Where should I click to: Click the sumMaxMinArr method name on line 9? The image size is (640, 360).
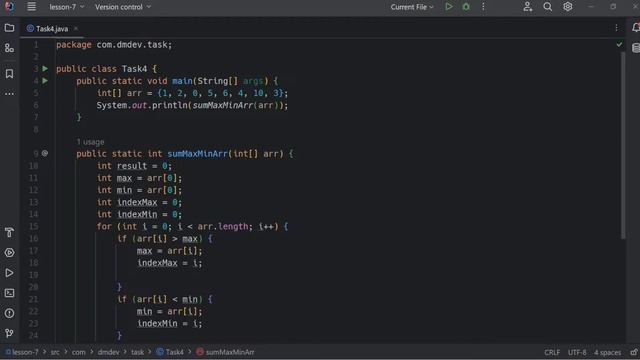(197, 154)
